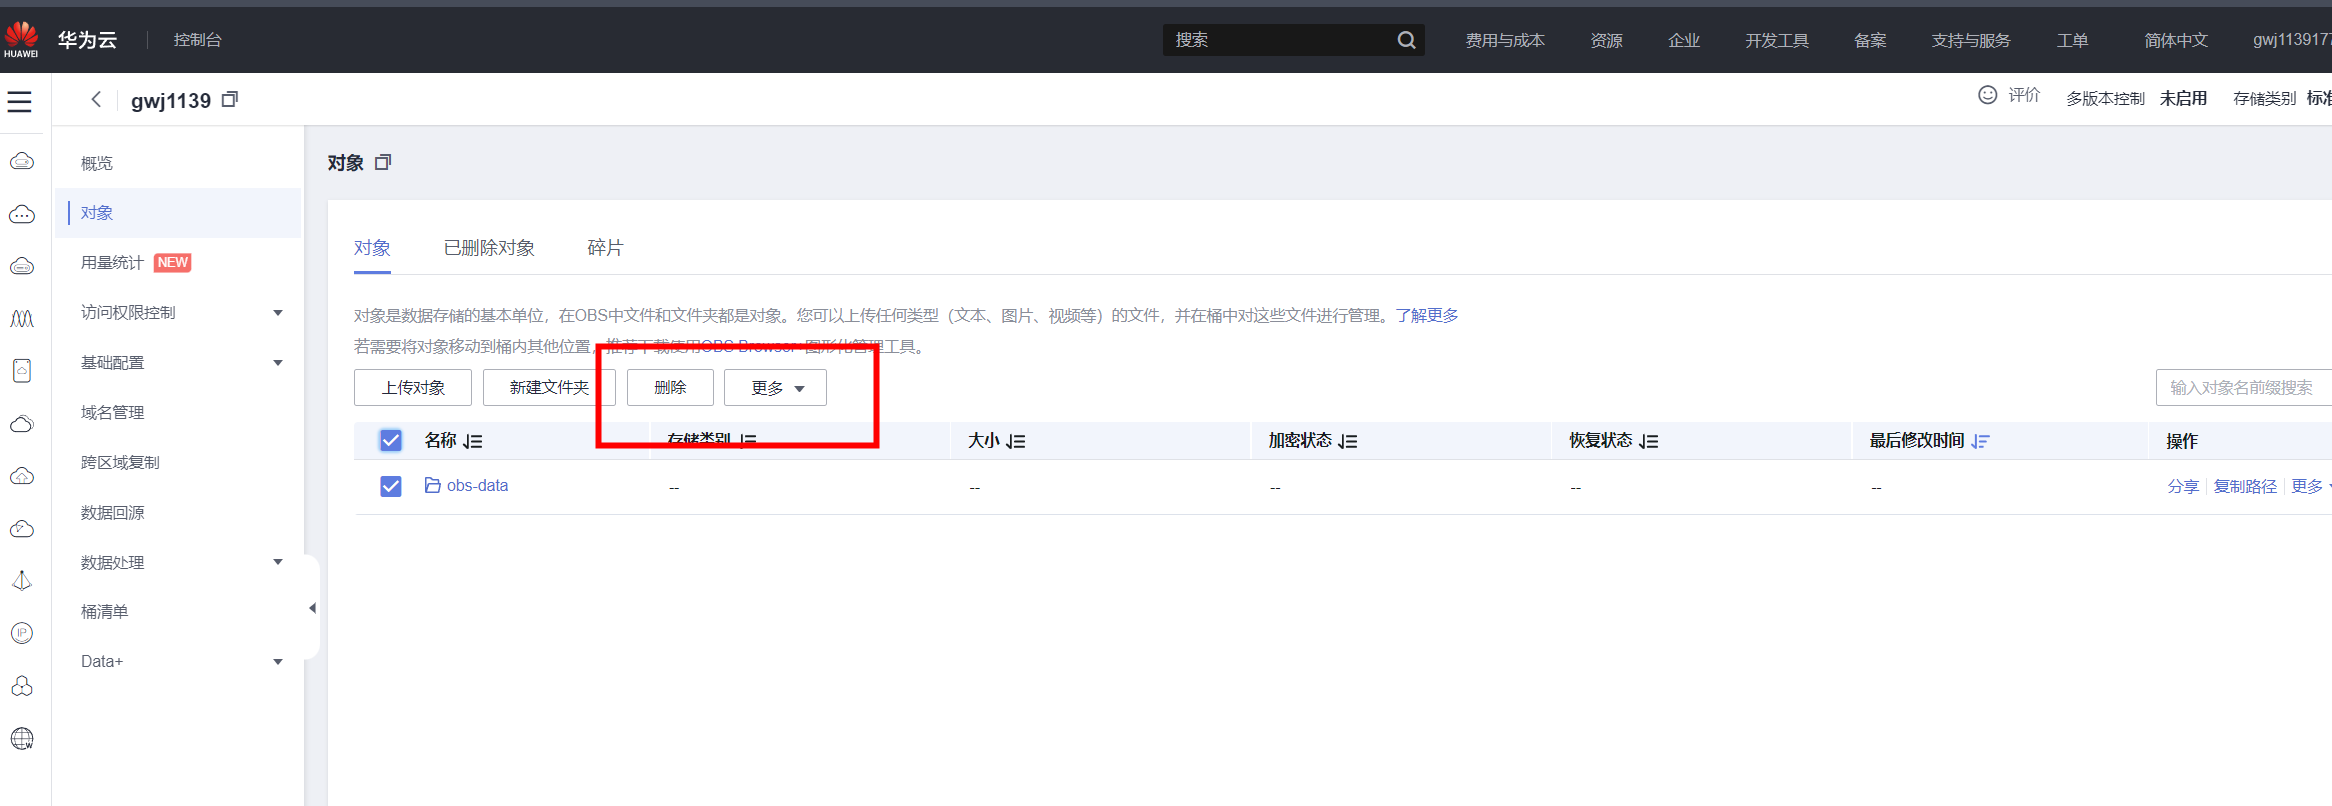Click 上传对象 button
The width and height of the screenshot is (2332, 806).
(x=413, y=388)
